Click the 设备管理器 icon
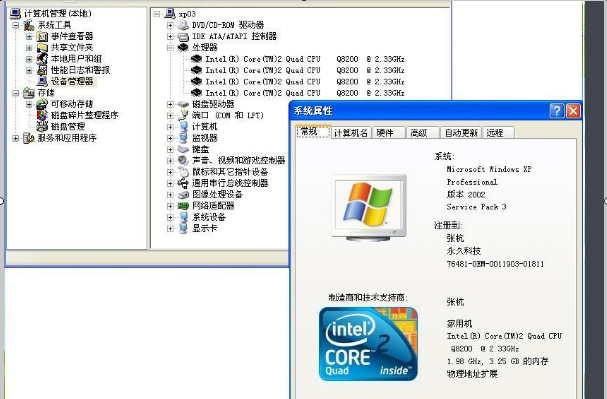 coord(42,82)
